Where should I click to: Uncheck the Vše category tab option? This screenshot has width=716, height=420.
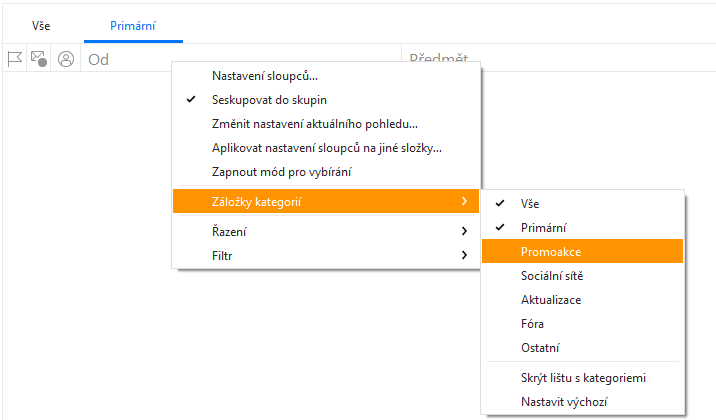(530, 203)
